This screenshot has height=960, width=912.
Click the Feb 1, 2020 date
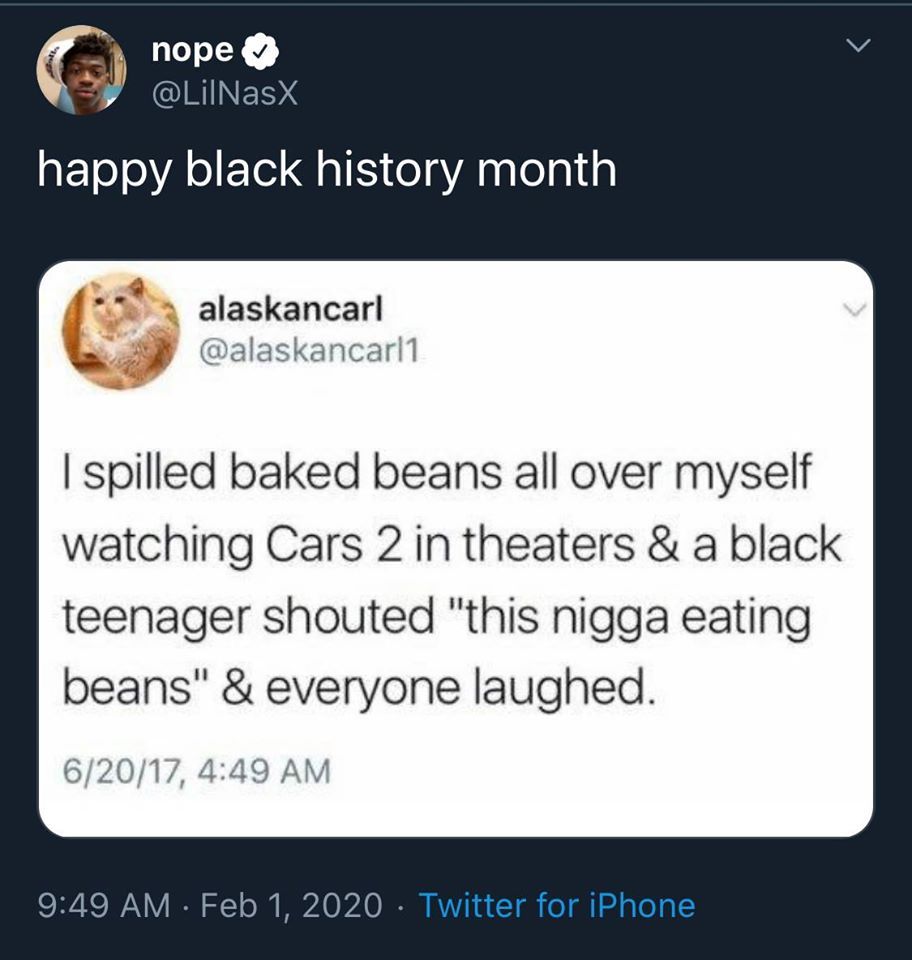pyautogui.click(x=291, y=905)
